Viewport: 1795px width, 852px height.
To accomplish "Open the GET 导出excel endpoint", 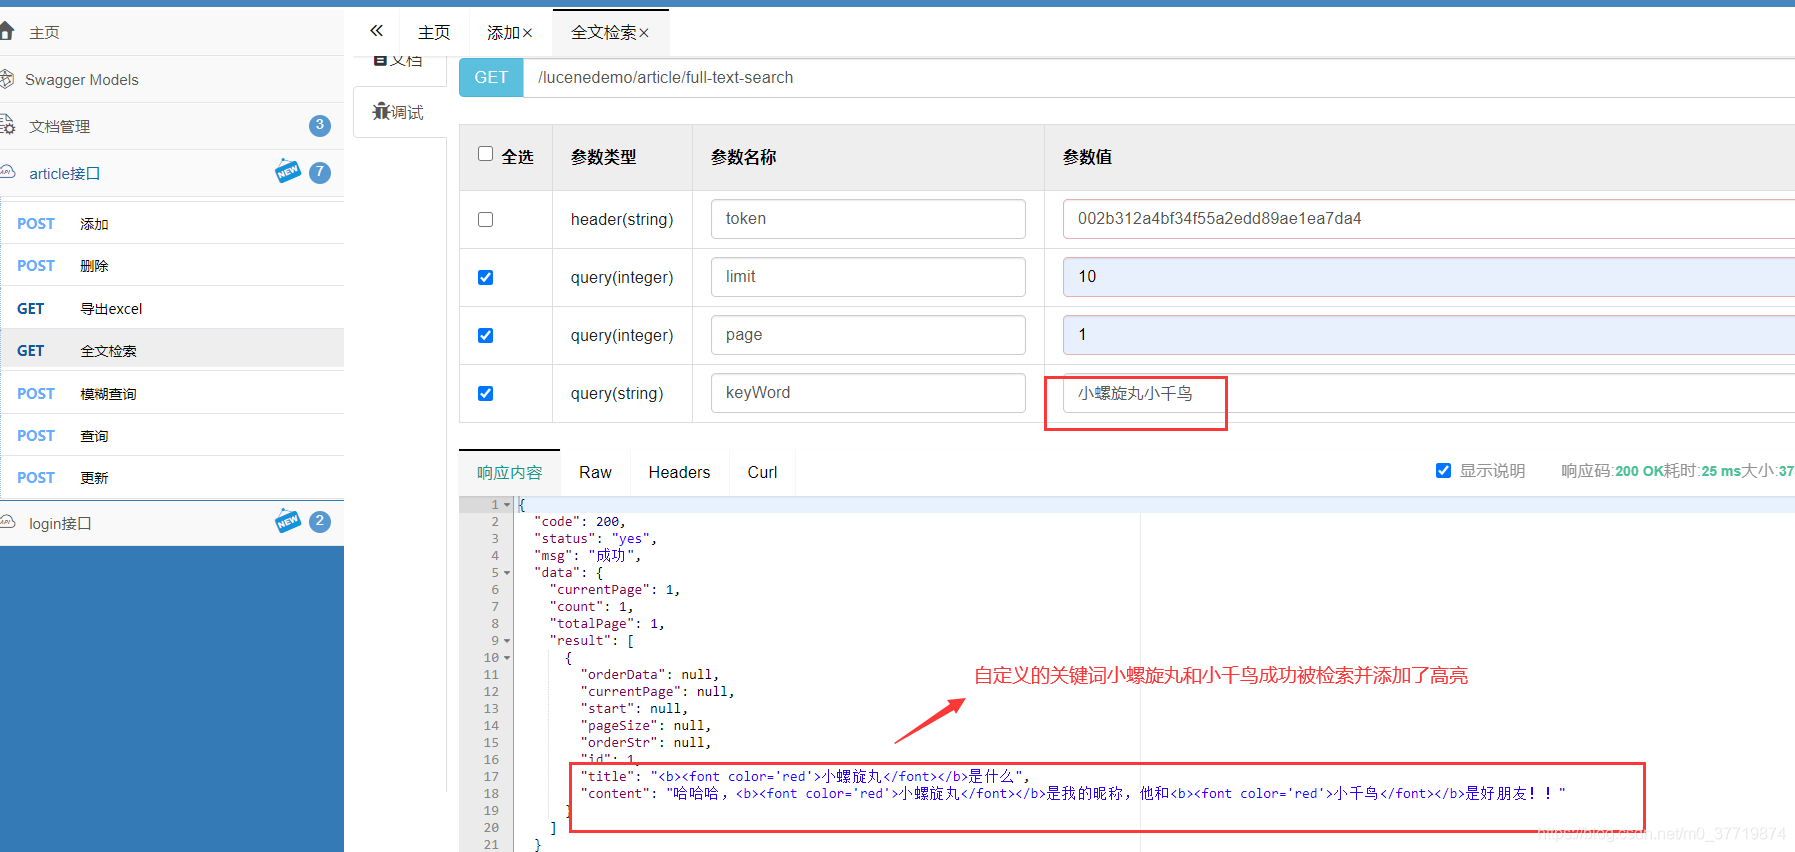I will click(x=172, y=308).
